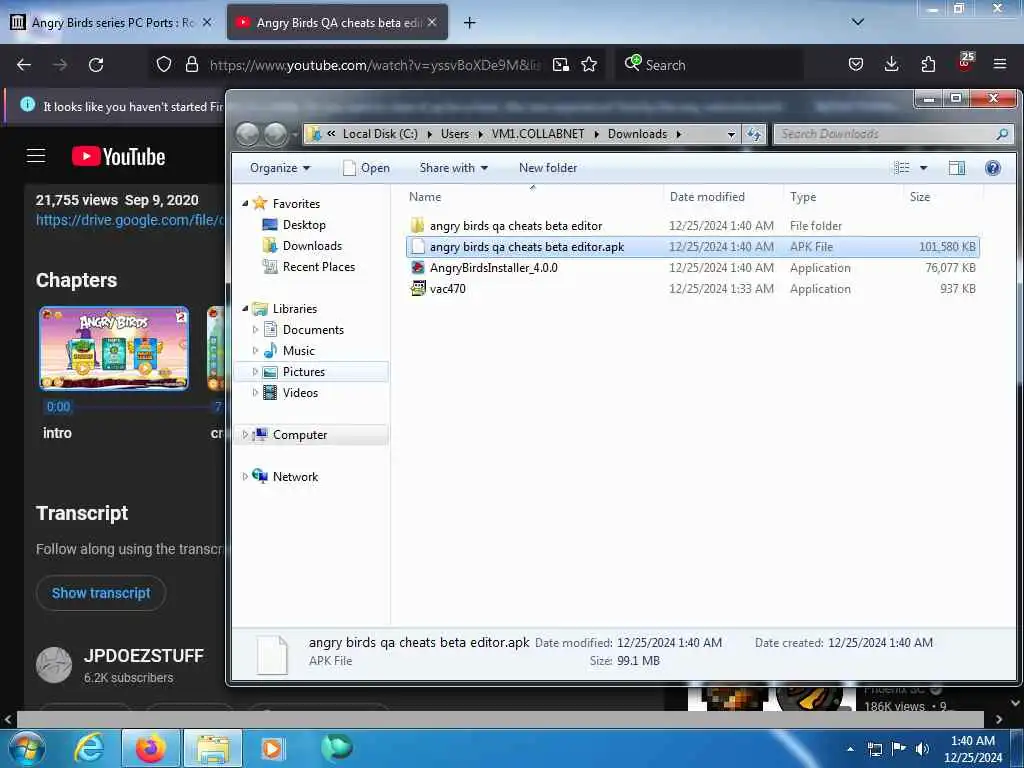Open the drive.google.com link in description

(x=129, y=220)
